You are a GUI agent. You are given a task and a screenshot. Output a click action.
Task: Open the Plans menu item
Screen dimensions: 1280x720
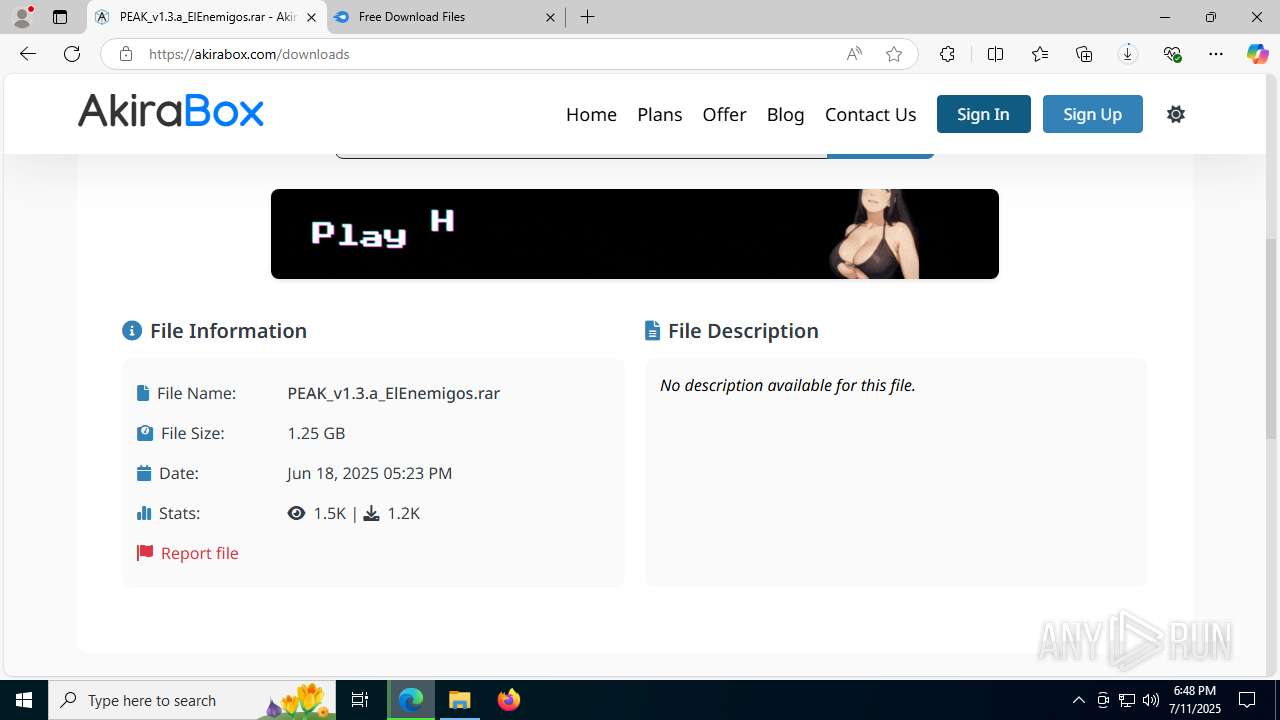660,114
